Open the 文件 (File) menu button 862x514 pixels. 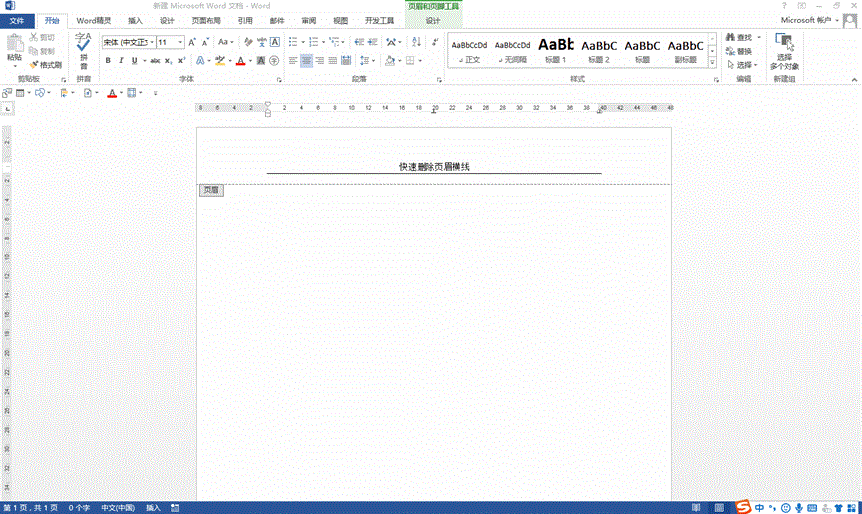pos(17,20)
